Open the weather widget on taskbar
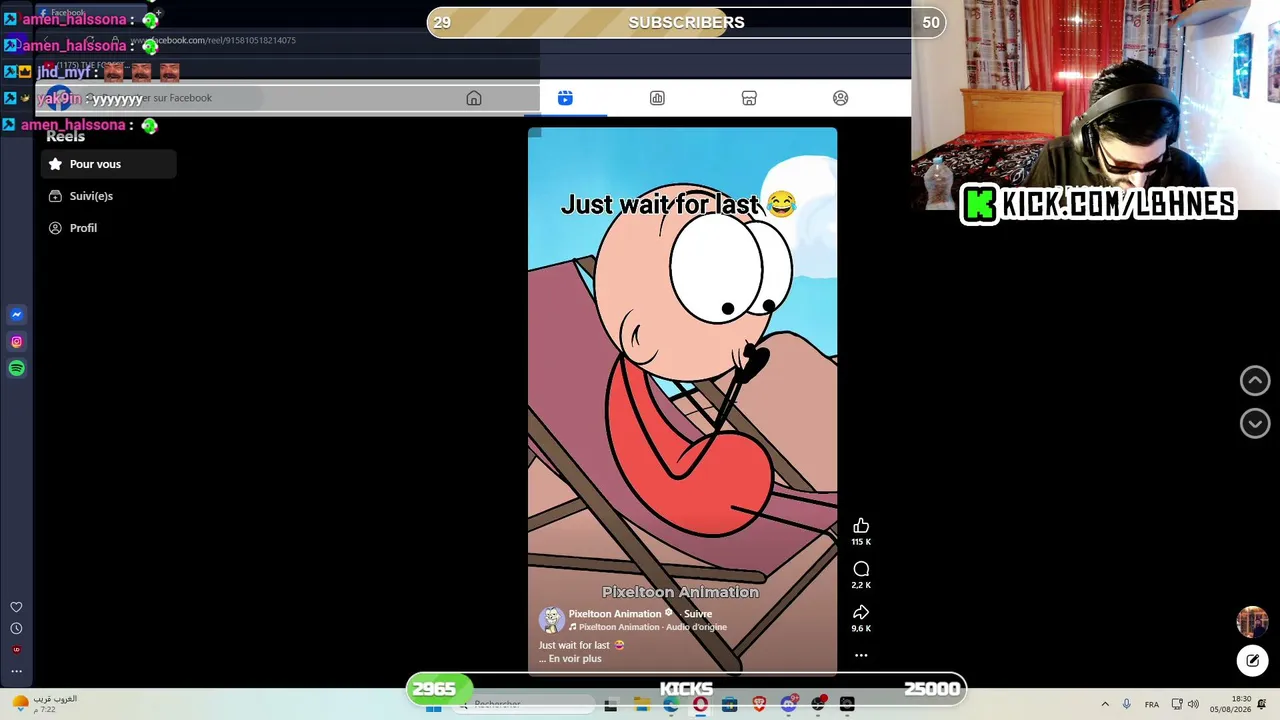1280x720 pixels. [43, 703]
